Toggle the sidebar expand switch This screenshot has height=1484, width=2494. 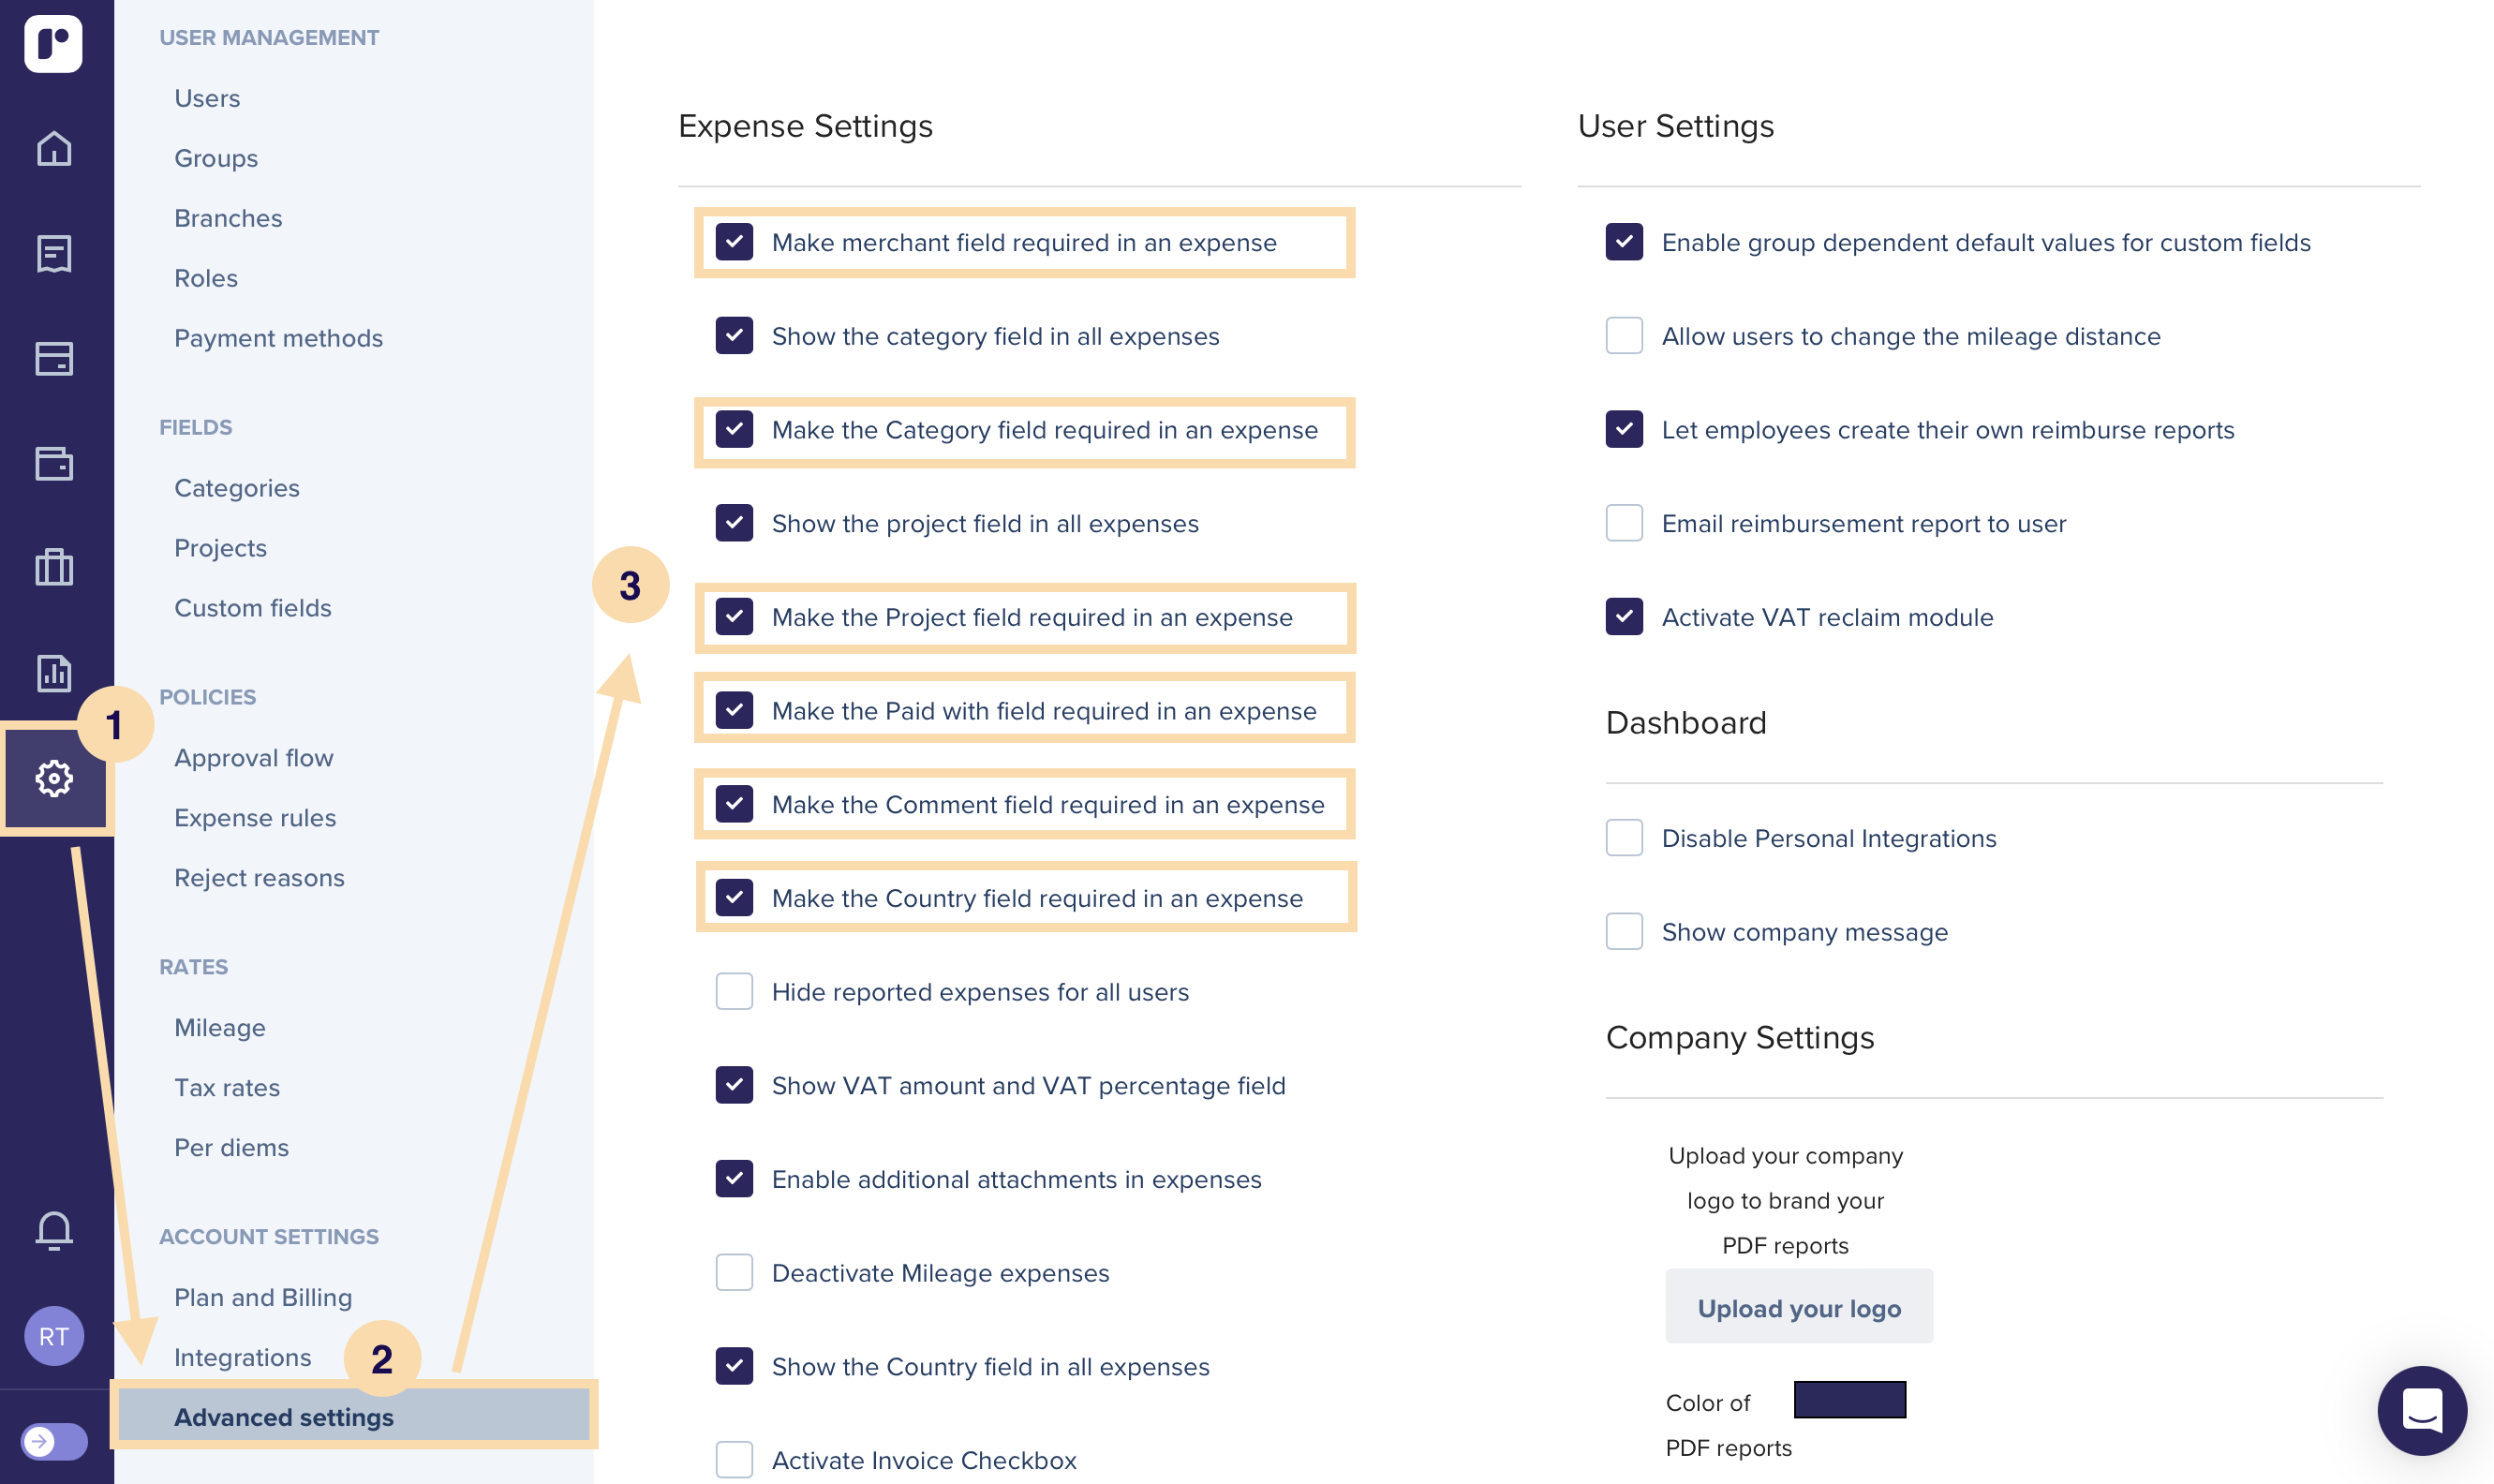coord(54,1441)
